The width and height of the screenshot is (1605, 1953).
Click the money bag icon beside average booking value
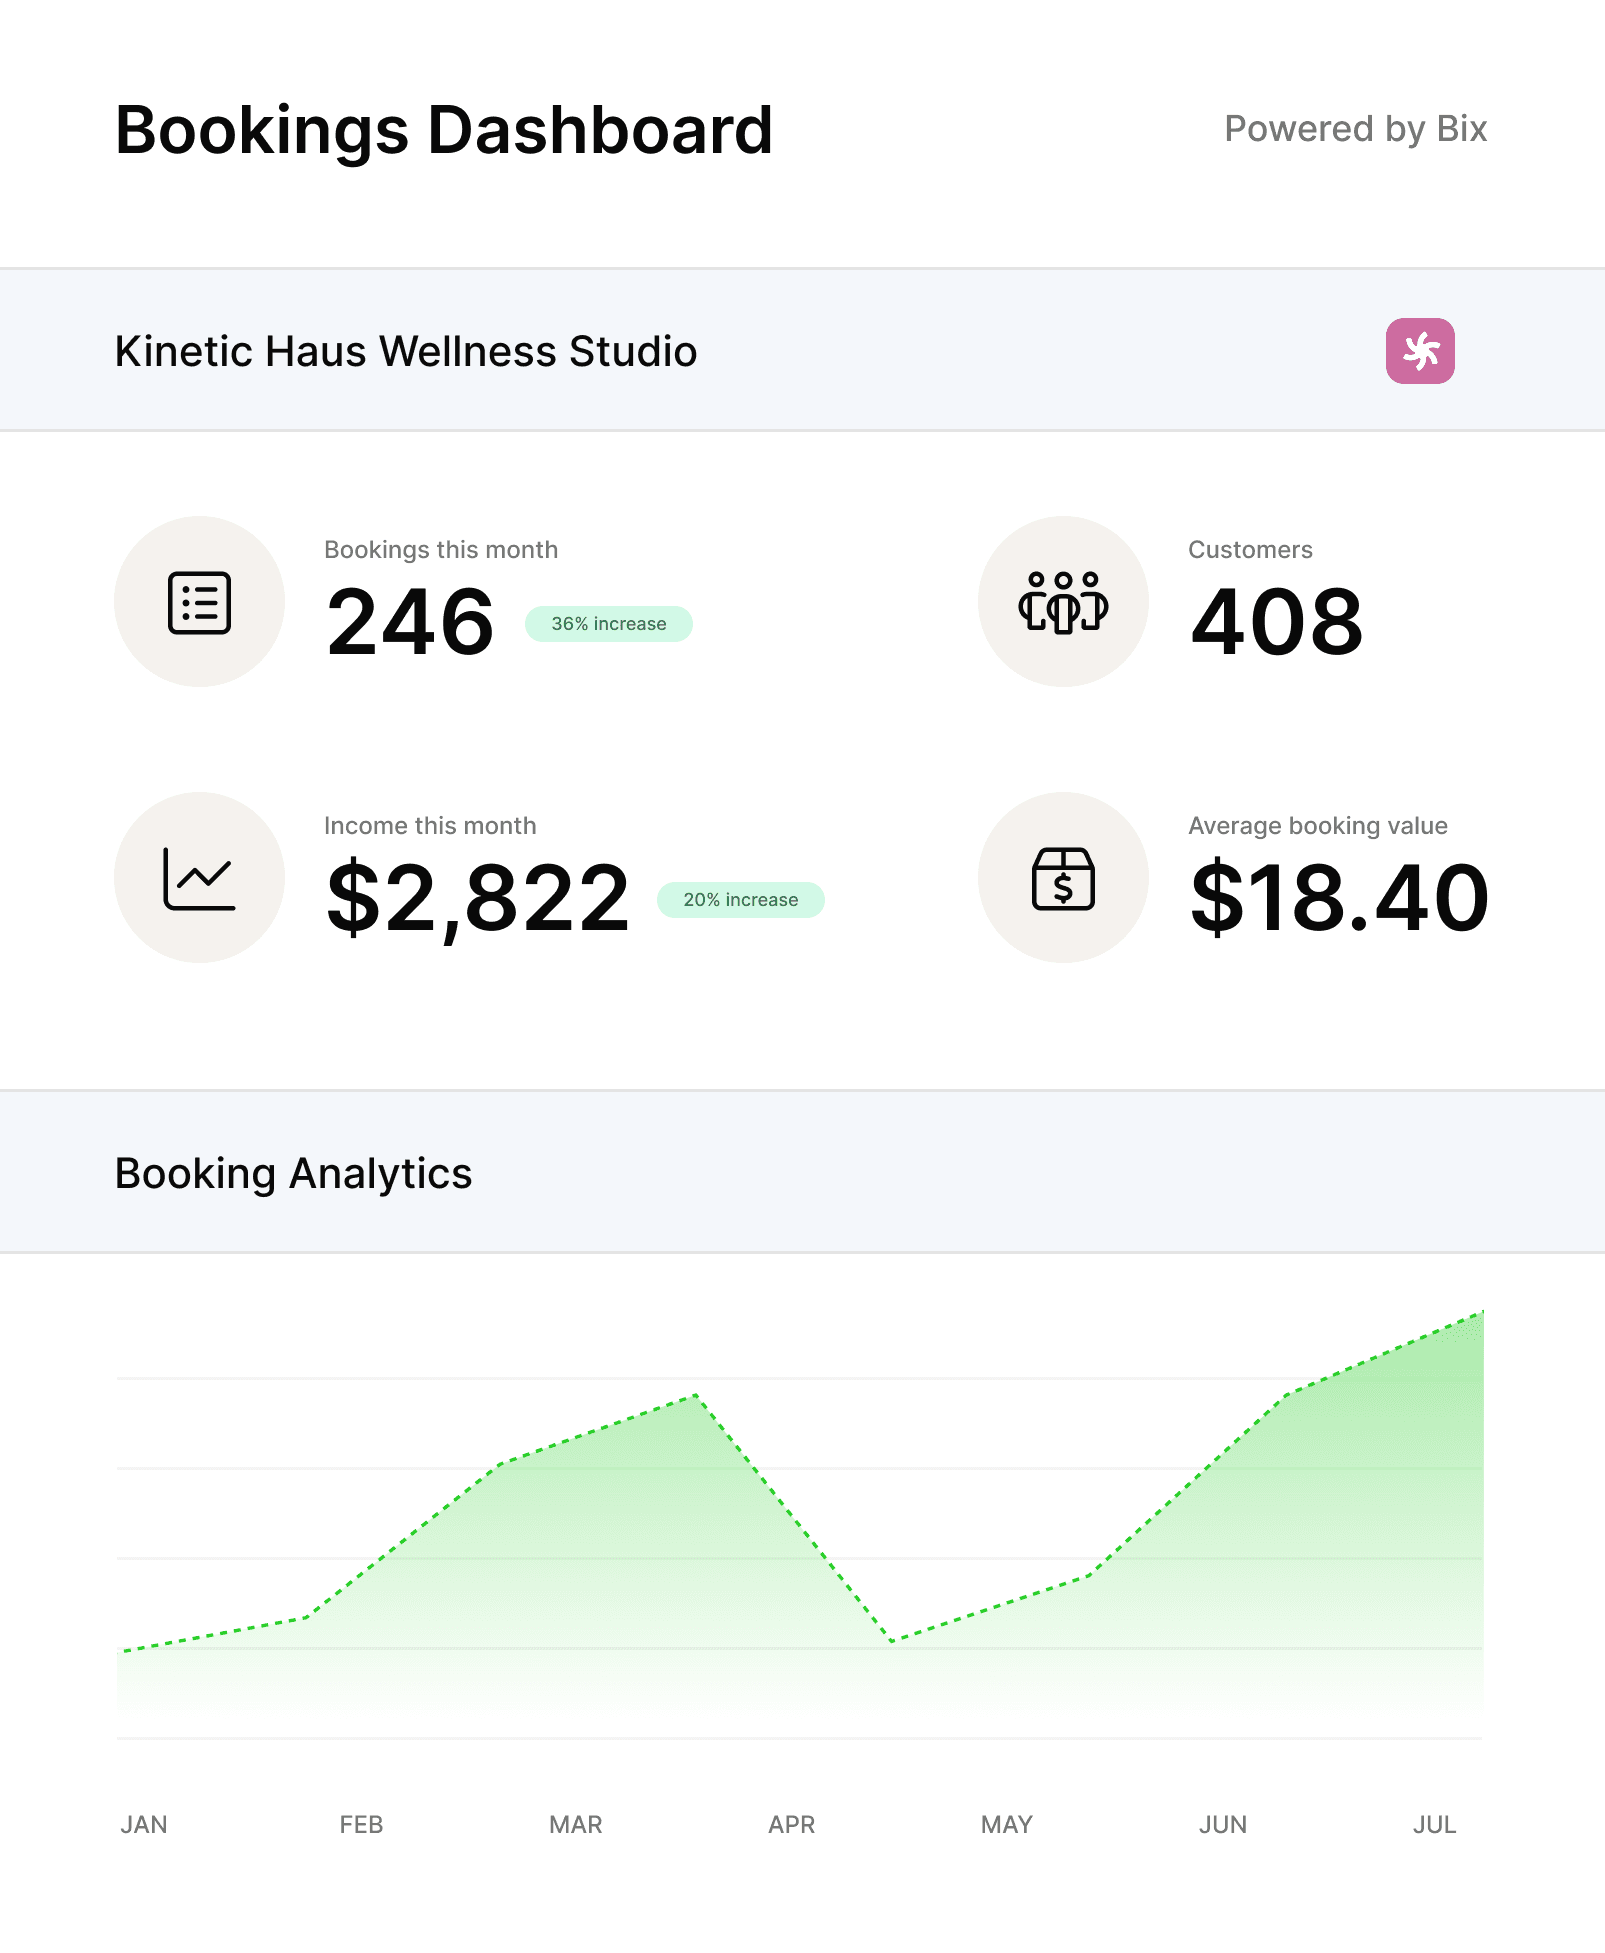[1064, 877]
